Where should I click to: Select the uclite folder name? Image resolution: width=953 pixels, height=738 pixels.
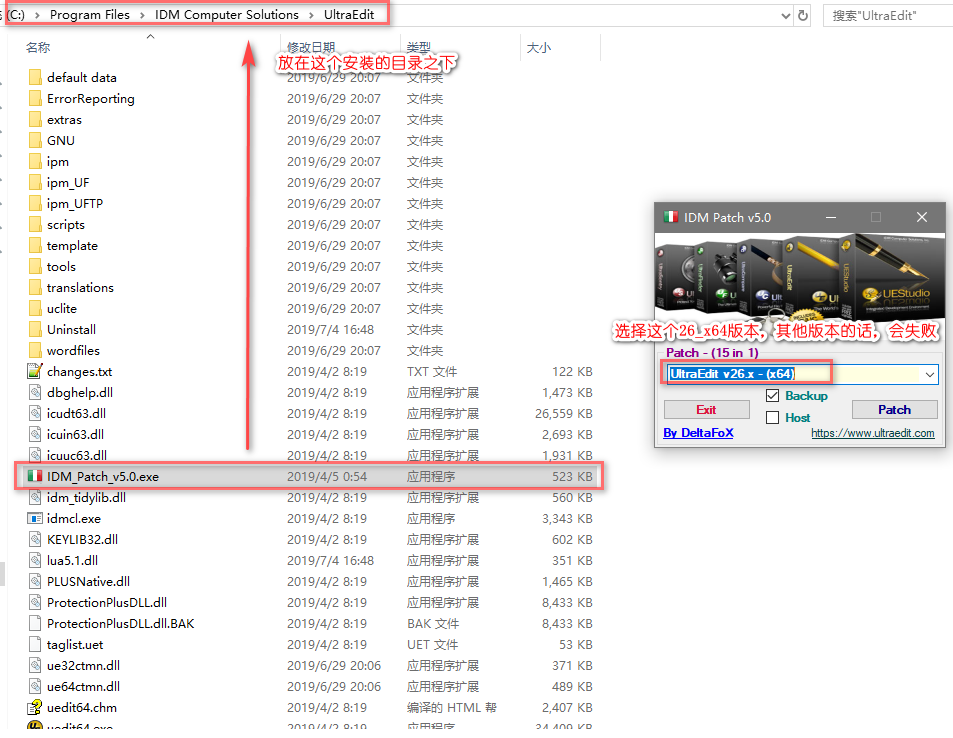pyautogui.click(x=62, y=308)
